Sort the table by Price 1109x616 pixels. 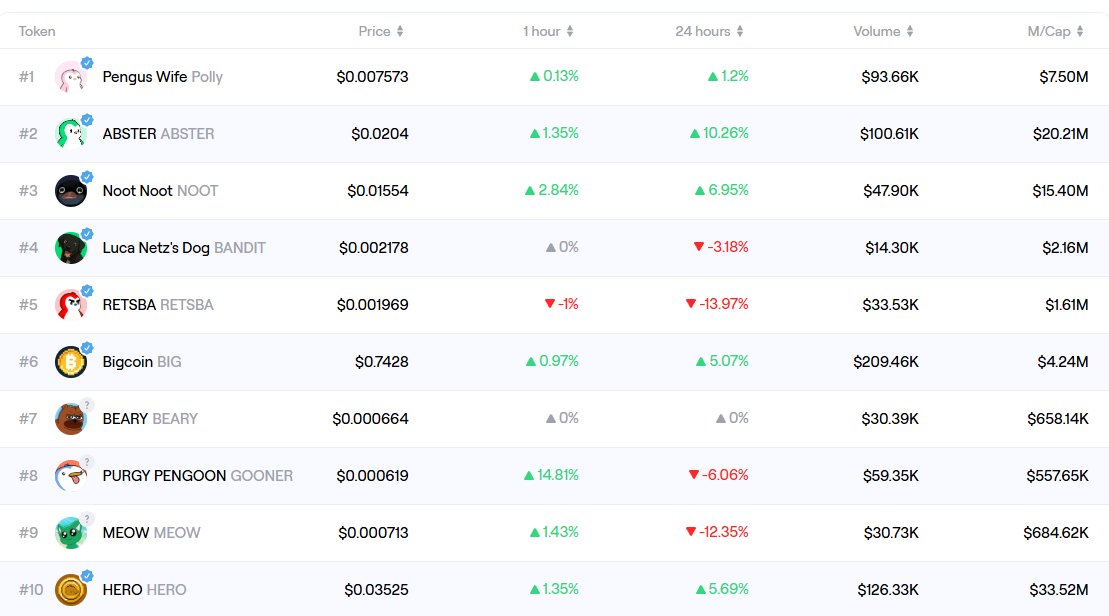pos(381,31)
